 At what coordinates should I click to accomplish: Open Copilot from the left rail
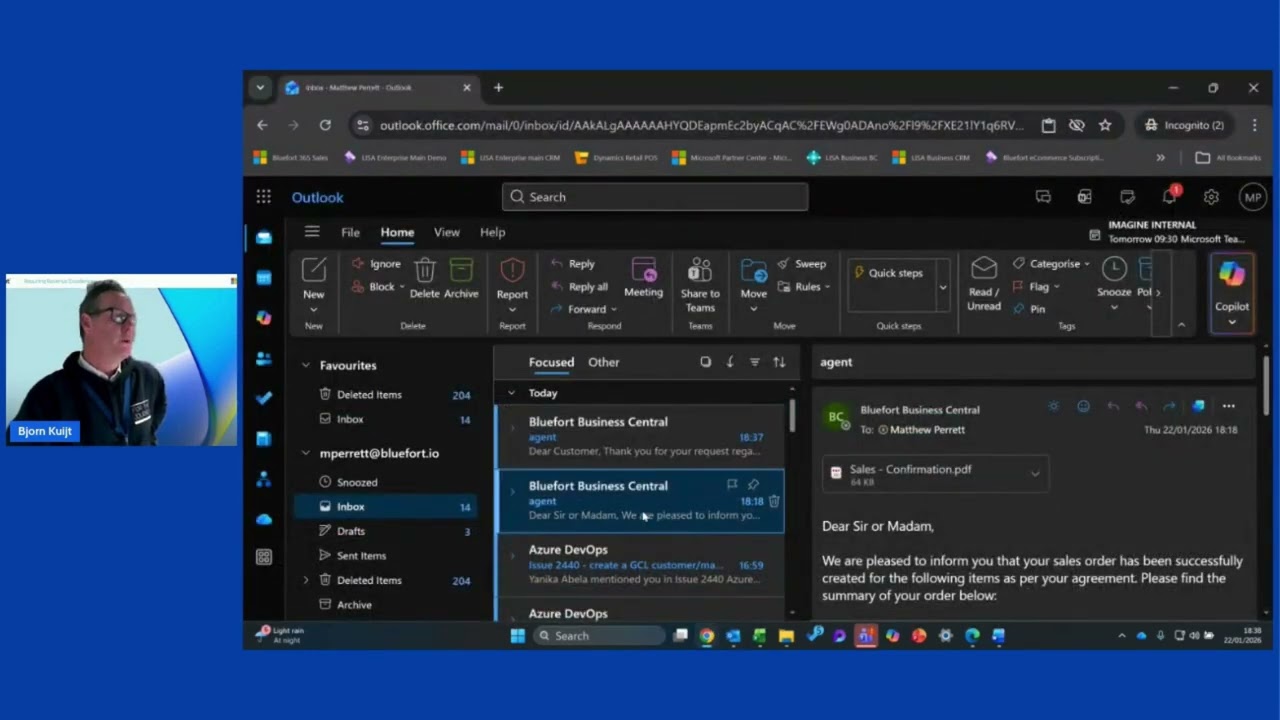(264, 317)
